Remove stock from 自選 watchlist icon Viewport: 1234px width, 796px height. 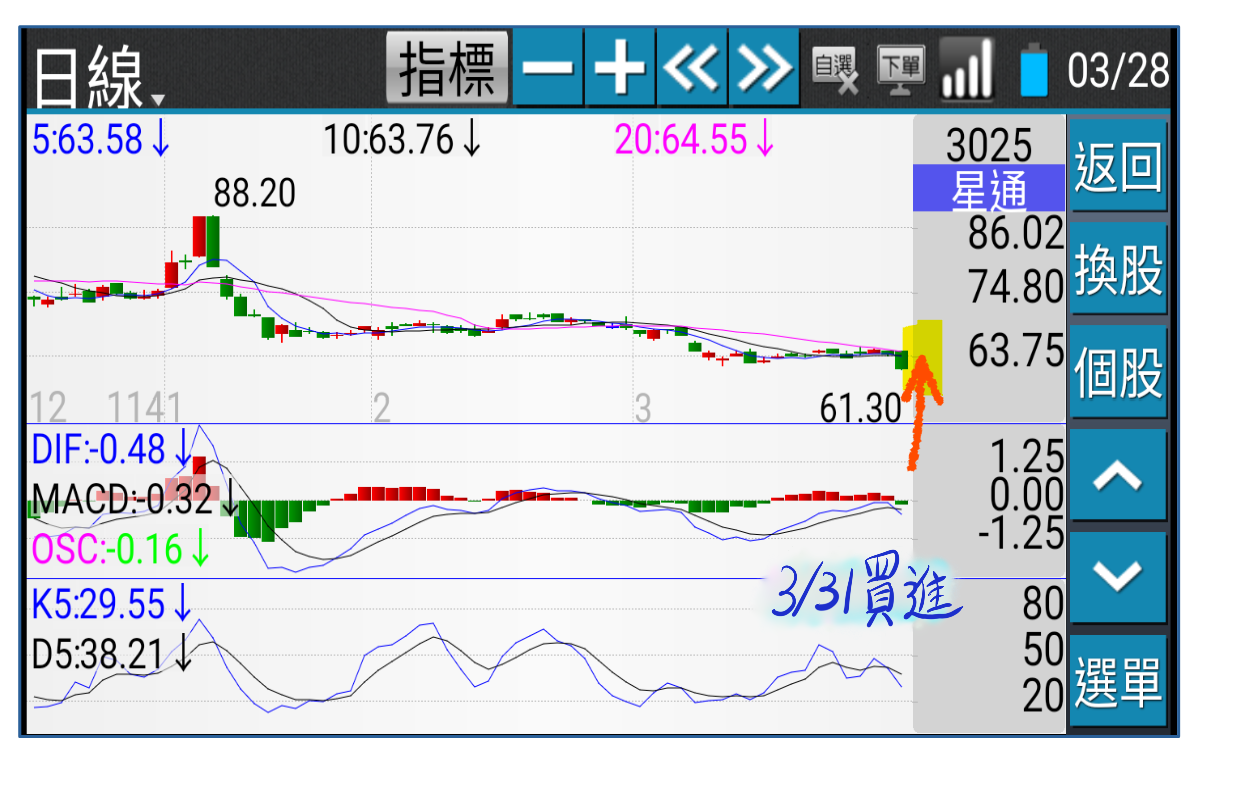coord(835,70)
